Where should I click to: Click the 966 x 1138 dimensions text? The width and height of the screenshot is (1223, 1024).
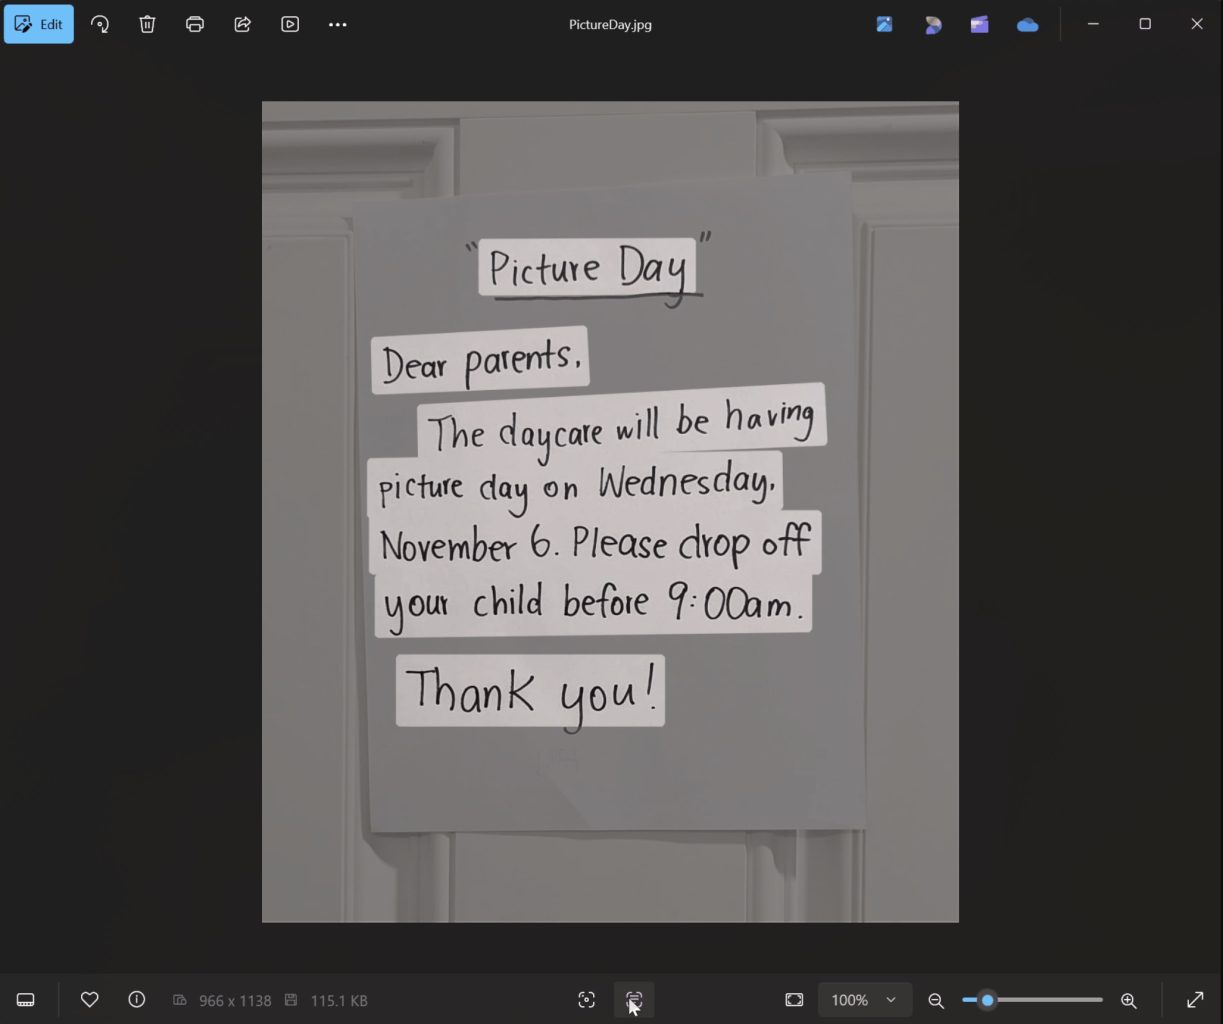(235, 1000)
